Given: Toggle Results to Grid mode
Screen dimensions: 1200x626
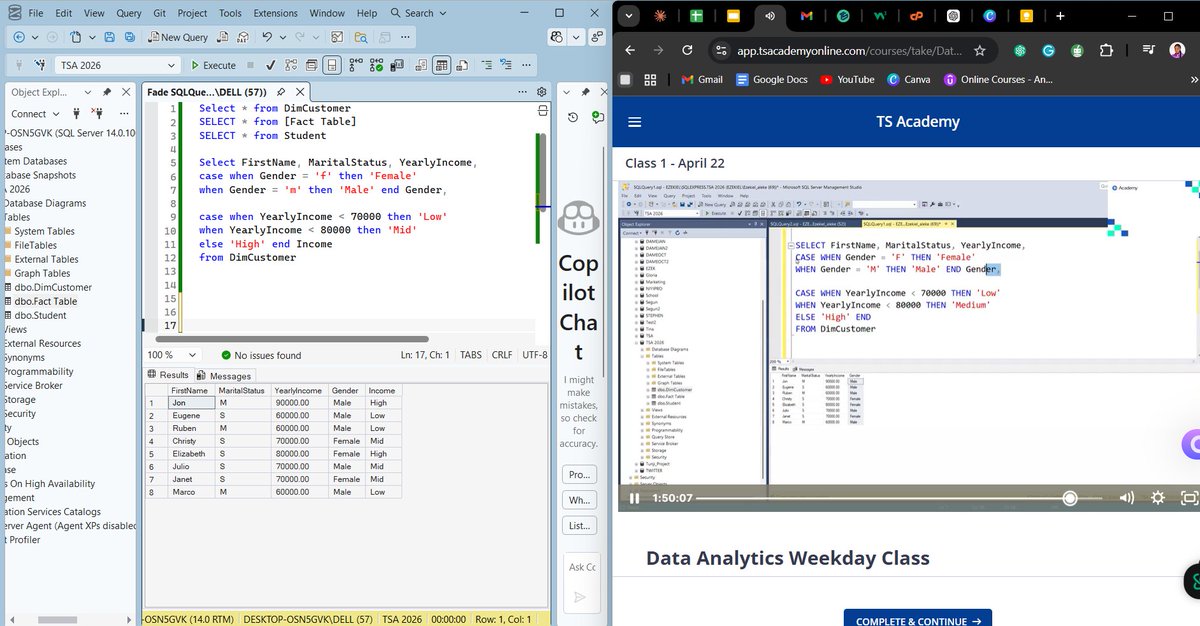Looking at the screenshot, I should click(x=440, y=66).
